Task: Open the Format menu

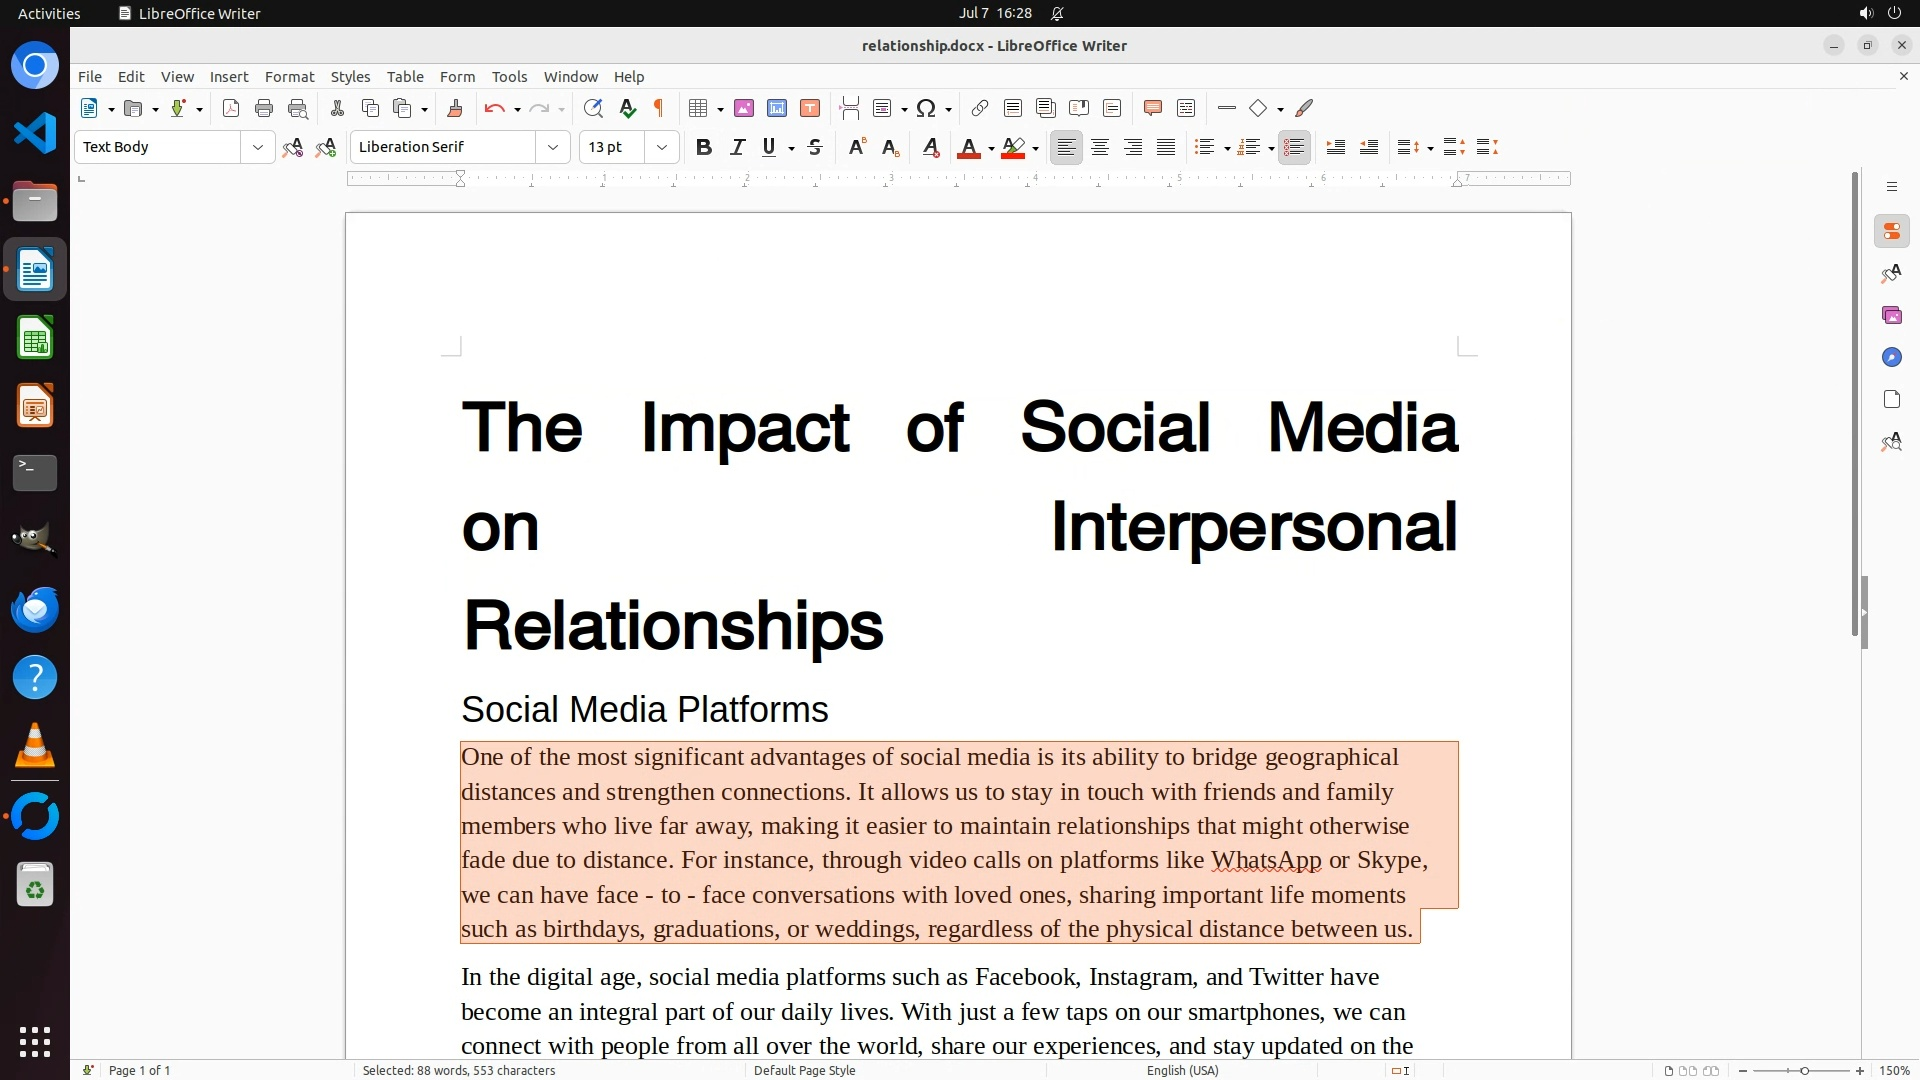Action: [x=289, y=76]
